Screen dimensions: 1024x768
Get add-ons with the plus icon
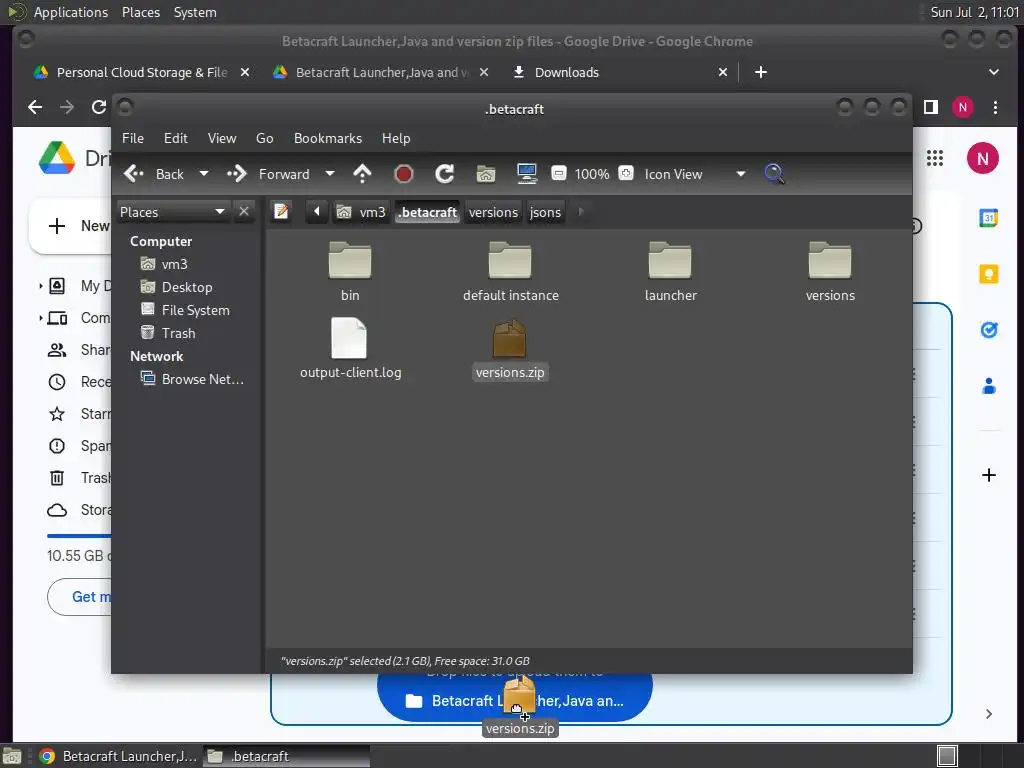989,475
